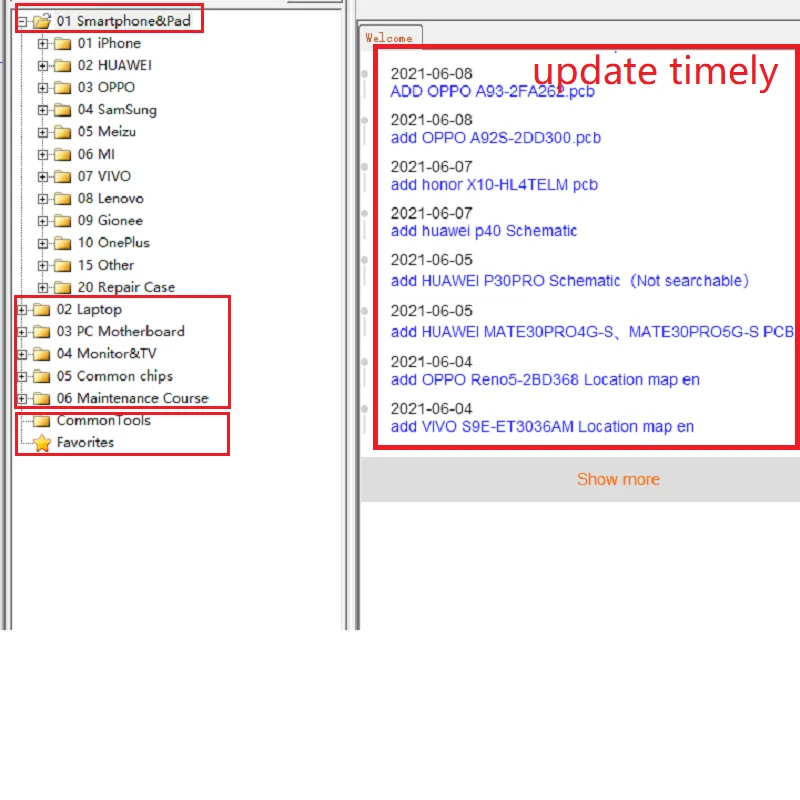Collapse the 01 Smartphone&Pad tree node
The image size is (800, 800).
pyautogui.click(x=22, y=22)
